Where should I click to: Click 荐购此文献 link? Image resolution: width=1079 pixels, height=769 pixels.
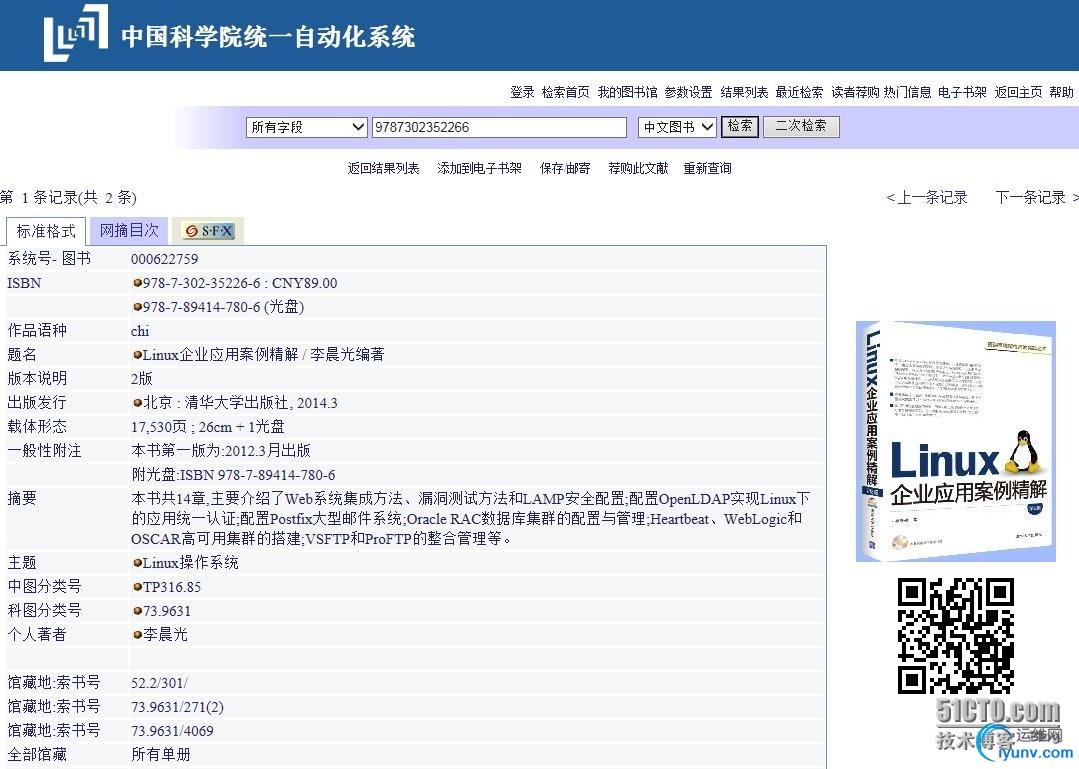pos(638,169)
